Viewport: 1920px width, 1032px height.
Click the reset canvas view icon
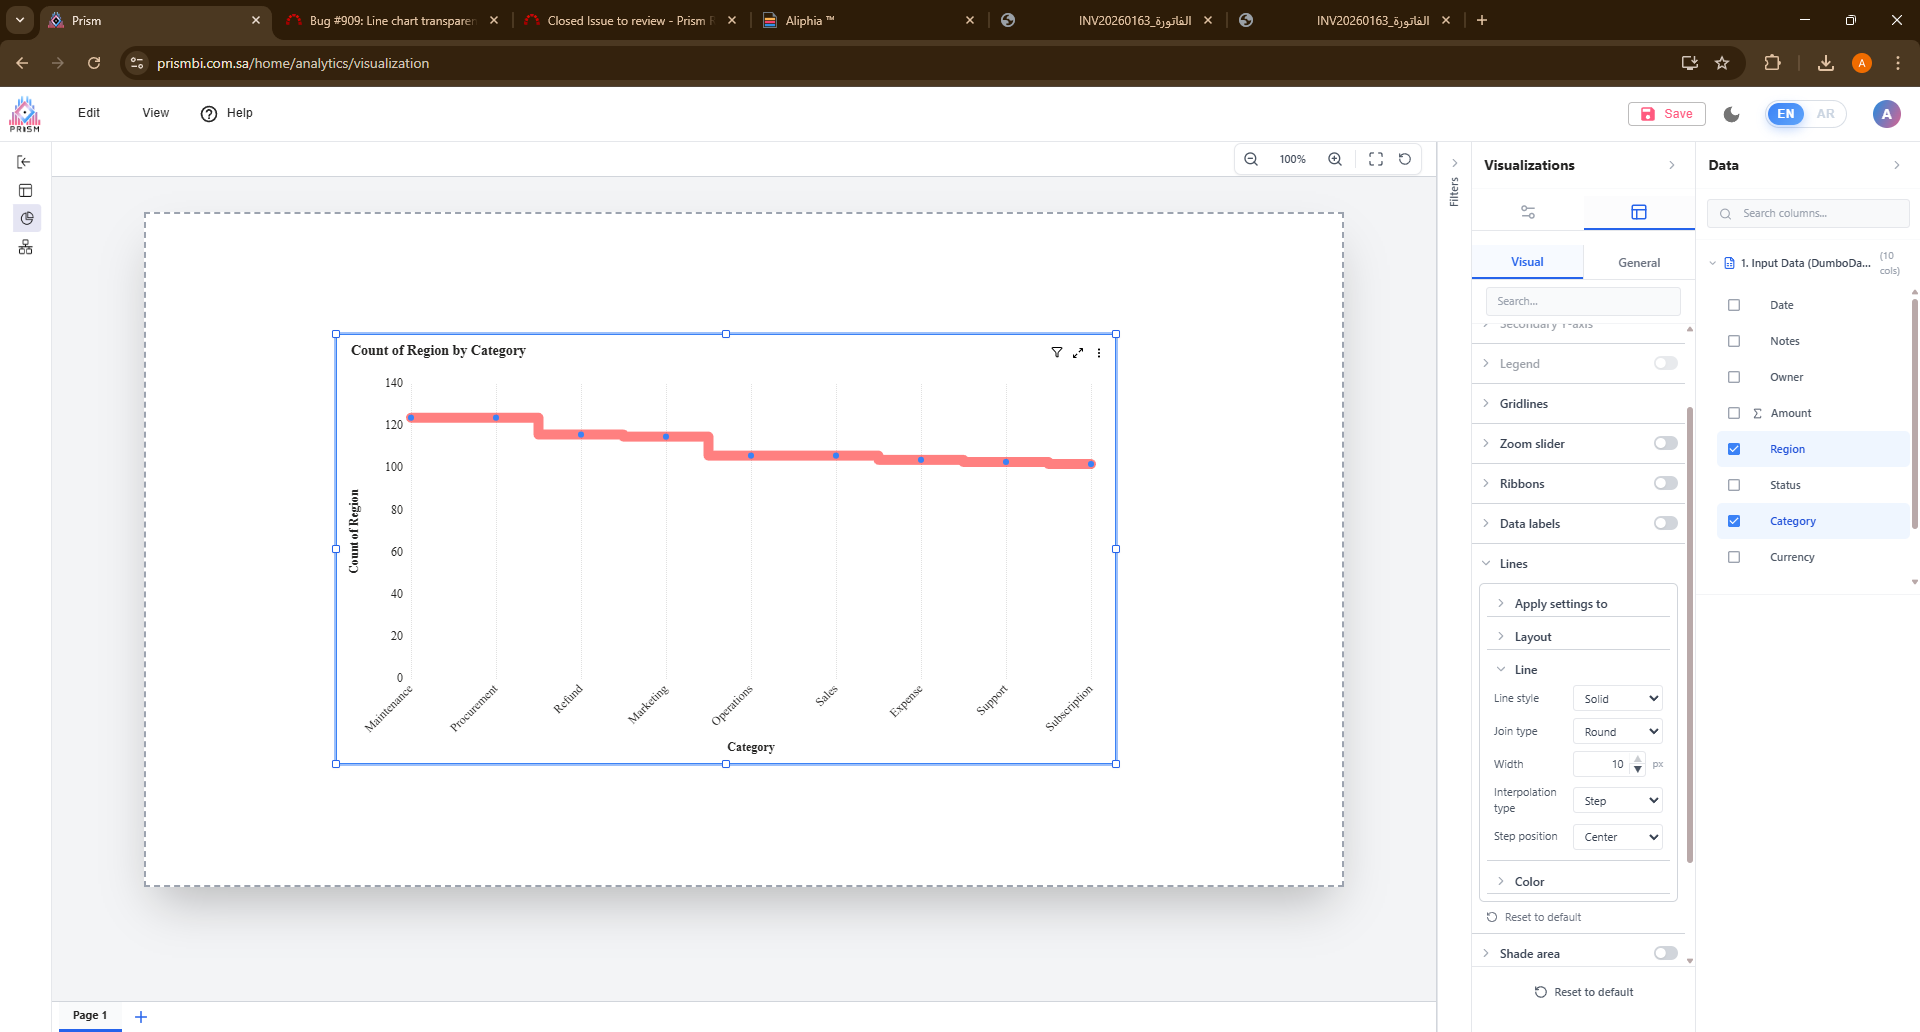pos(1405,159)
